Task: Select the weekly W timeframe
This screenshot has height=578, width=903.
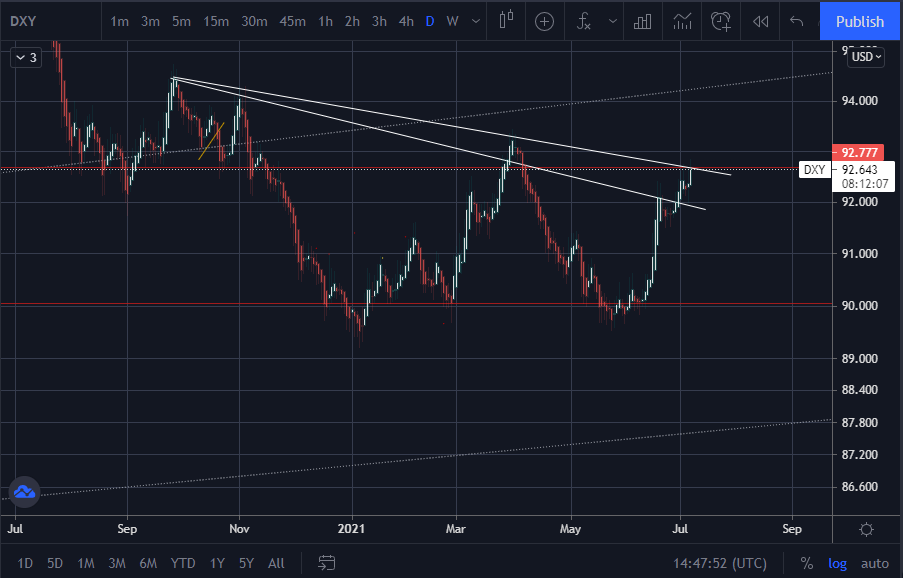Action: click(453, 21)
